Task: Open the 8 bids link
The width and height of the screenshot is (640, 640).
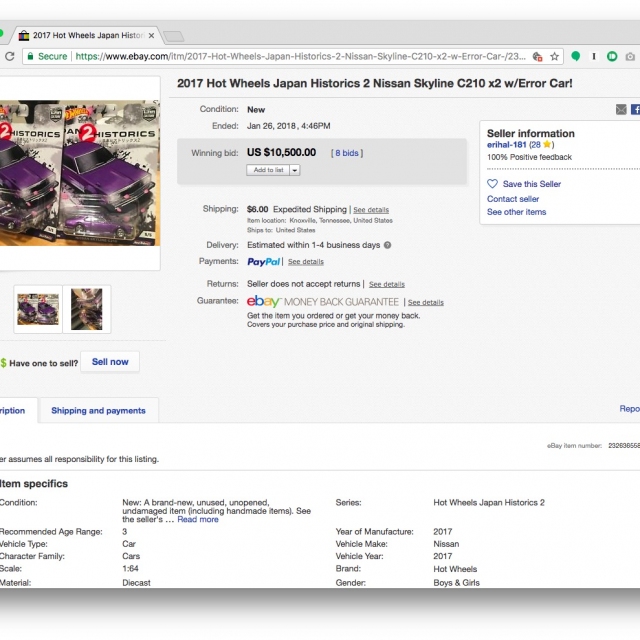Action: click(x=348, y=153)
